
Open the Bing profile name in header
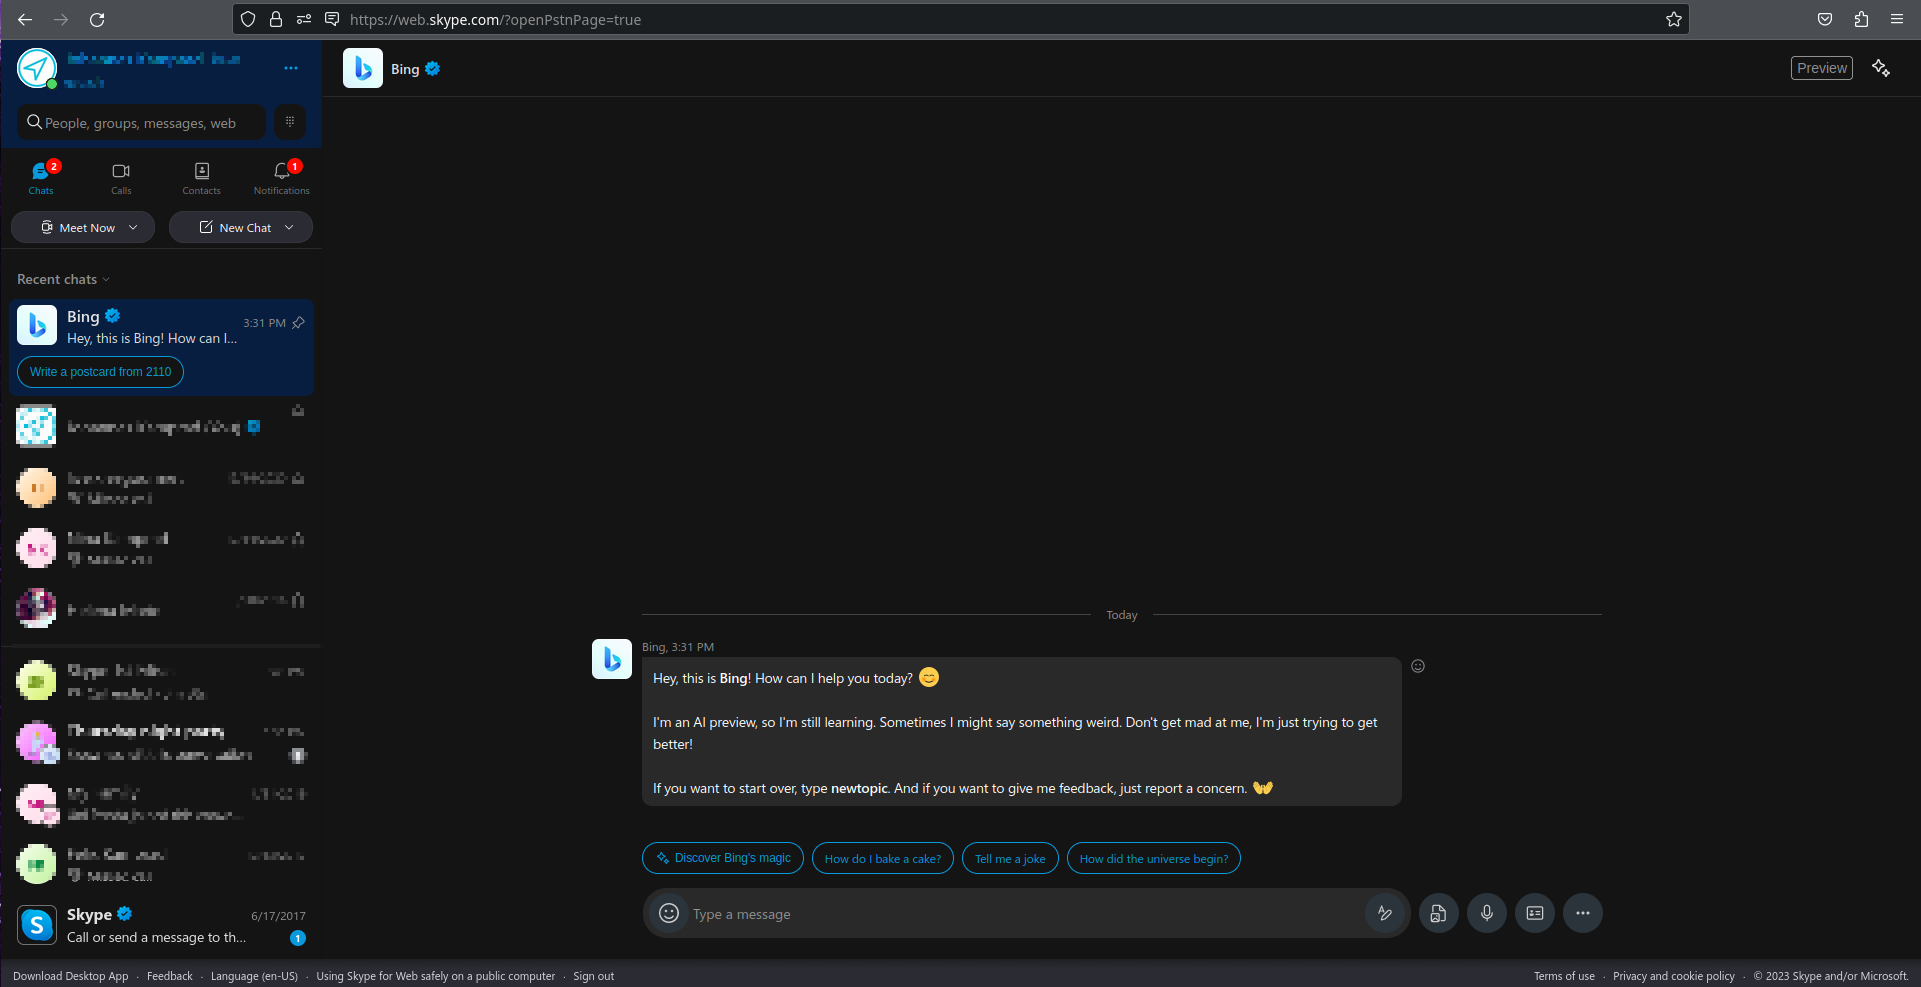pos(405,69)
